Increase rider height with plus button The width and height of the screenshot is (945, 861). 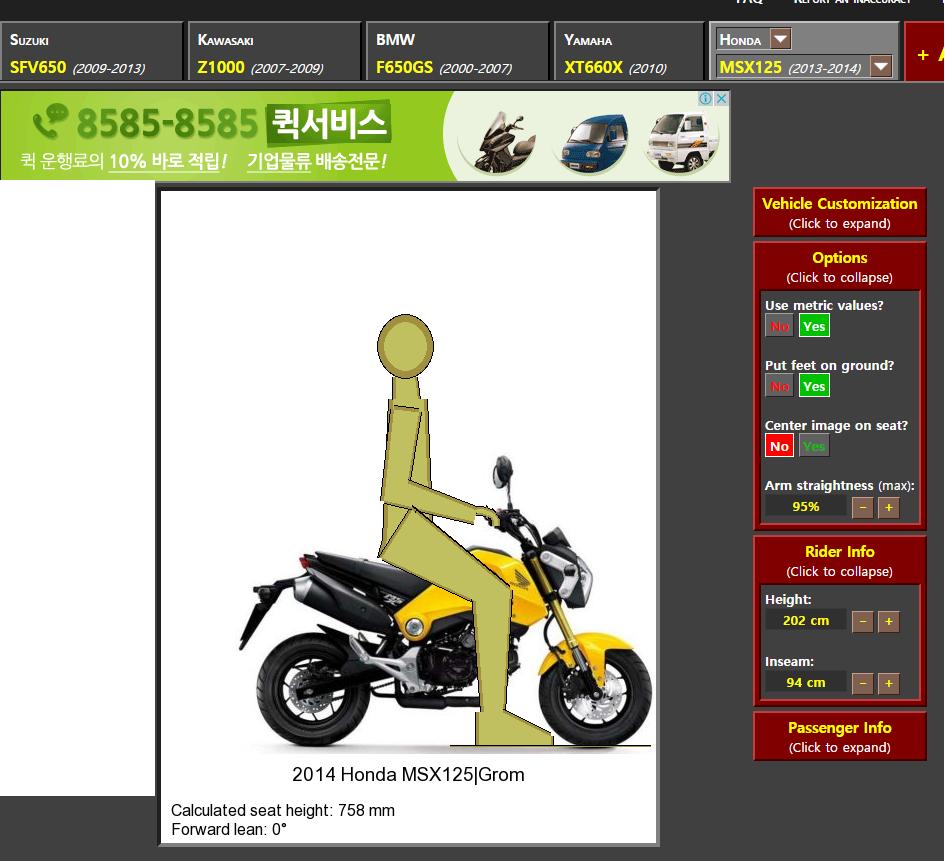click(x=887, y=621)
